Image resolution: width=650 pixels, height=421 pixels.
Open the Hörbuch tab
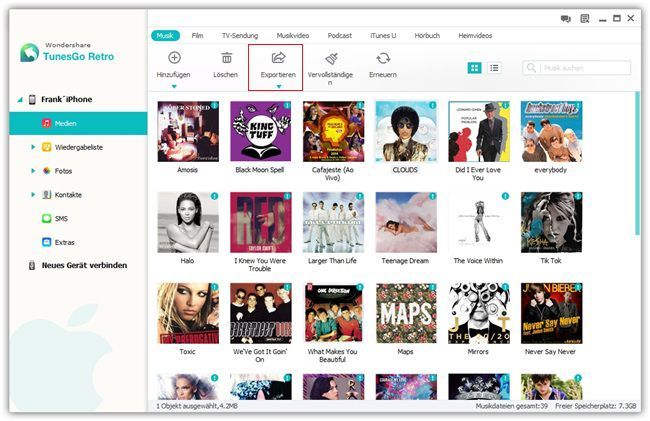[x=427, y=36]
